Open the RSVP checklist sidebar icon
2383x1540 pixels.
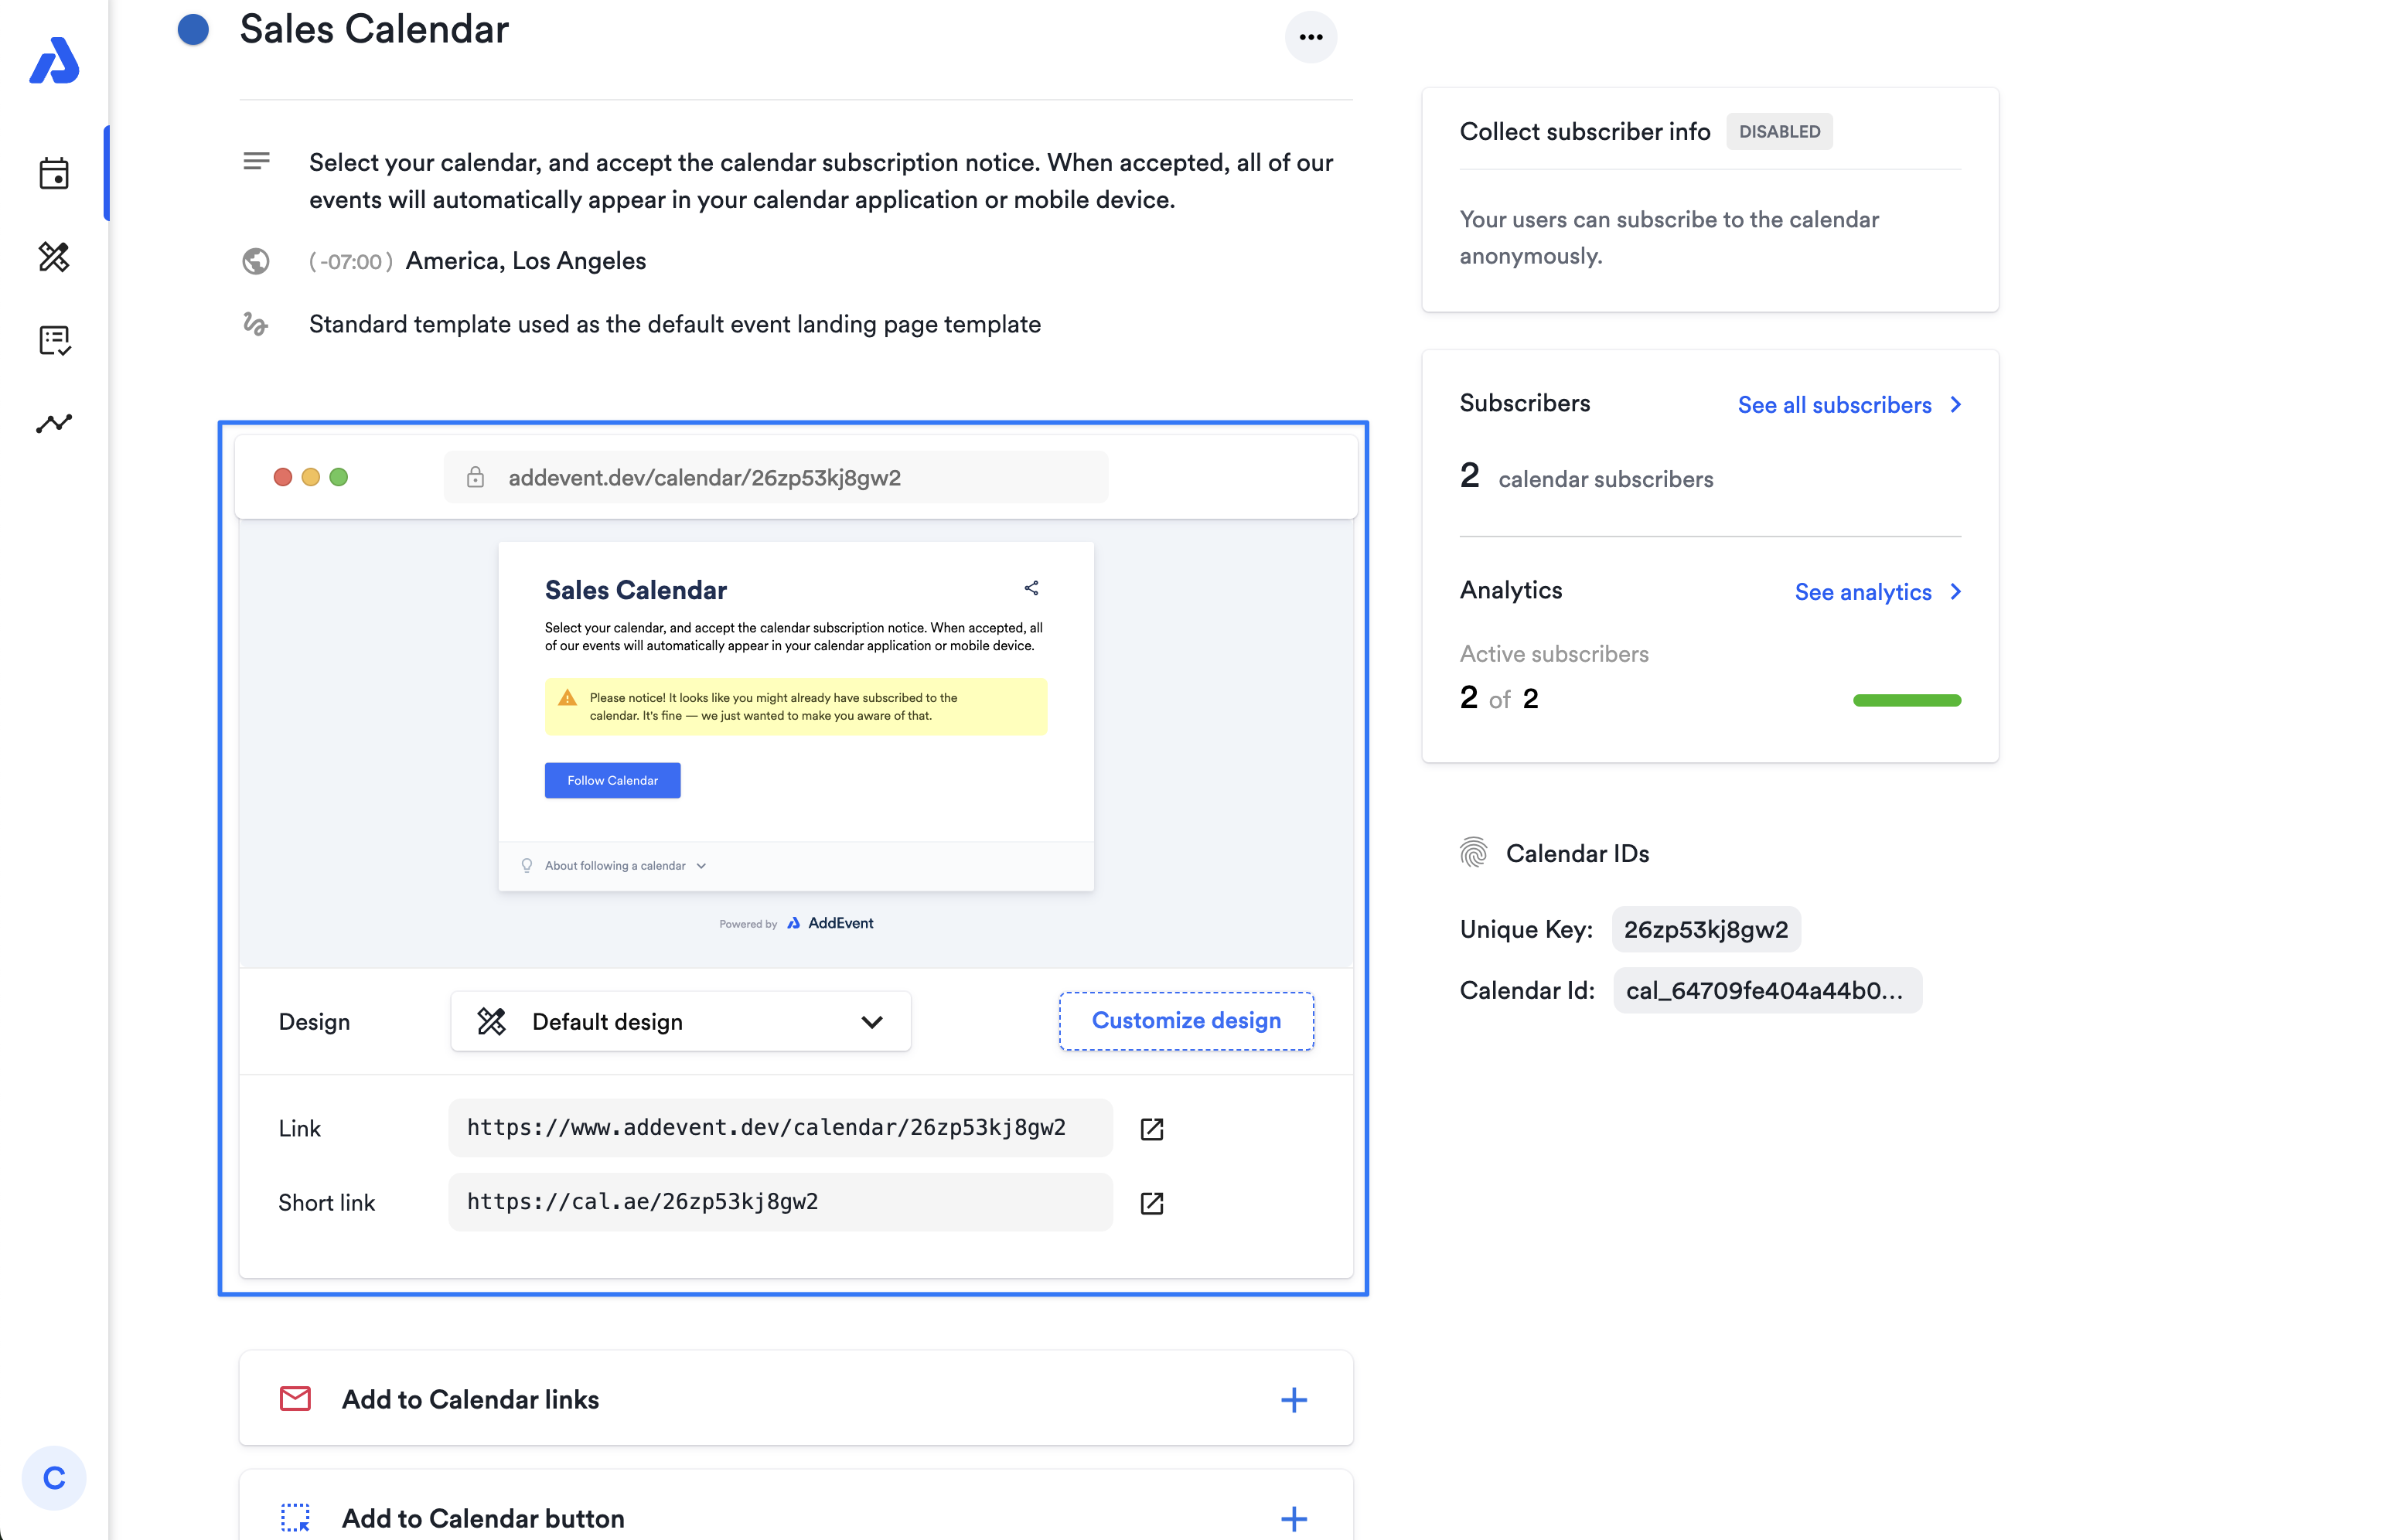(54, 340)
